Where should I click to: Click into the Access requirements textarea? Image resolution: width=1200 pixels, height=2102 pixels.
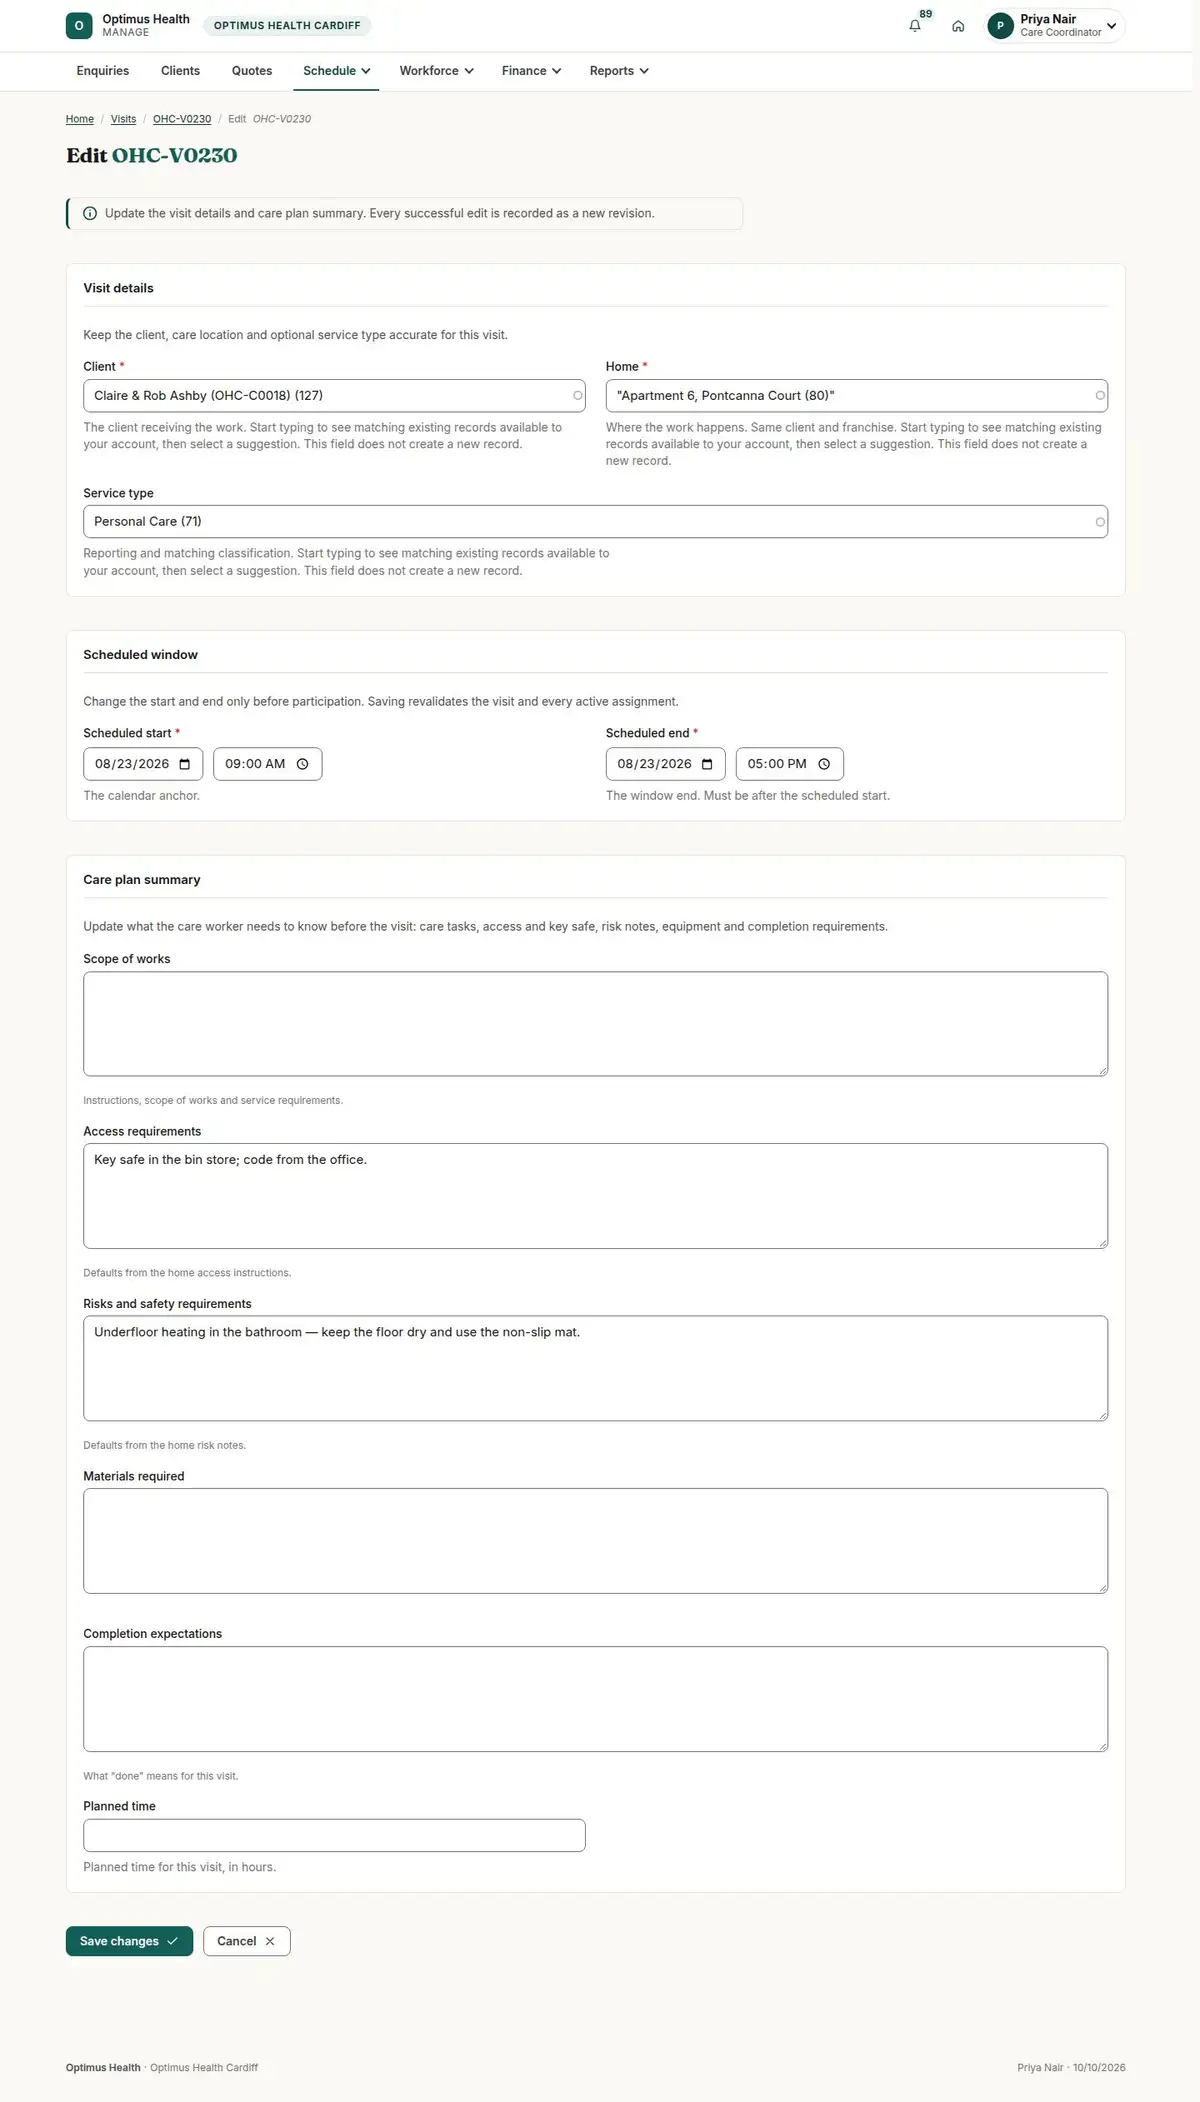tap(596, 1196)
